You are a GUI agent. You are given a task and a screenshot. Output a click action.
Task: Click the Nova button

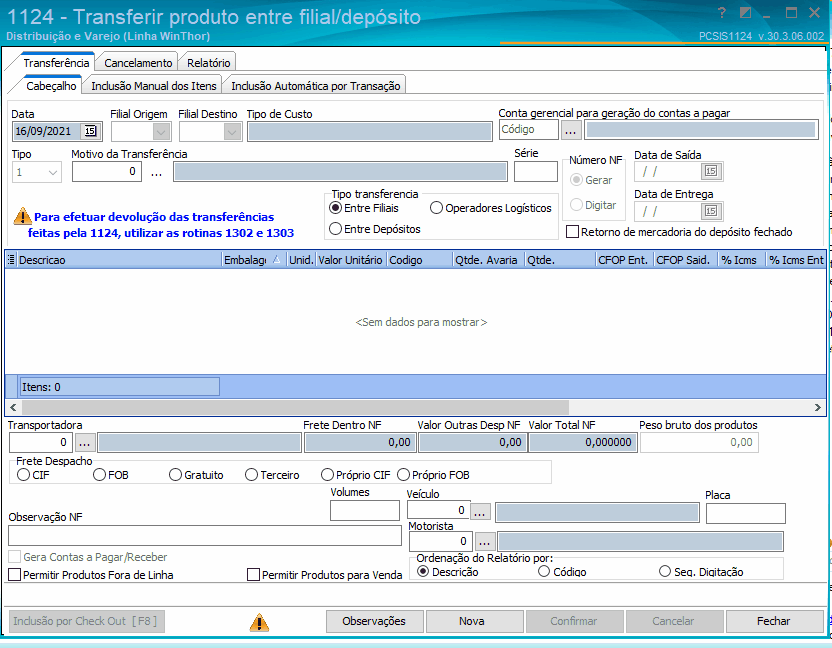click(472, 621)
